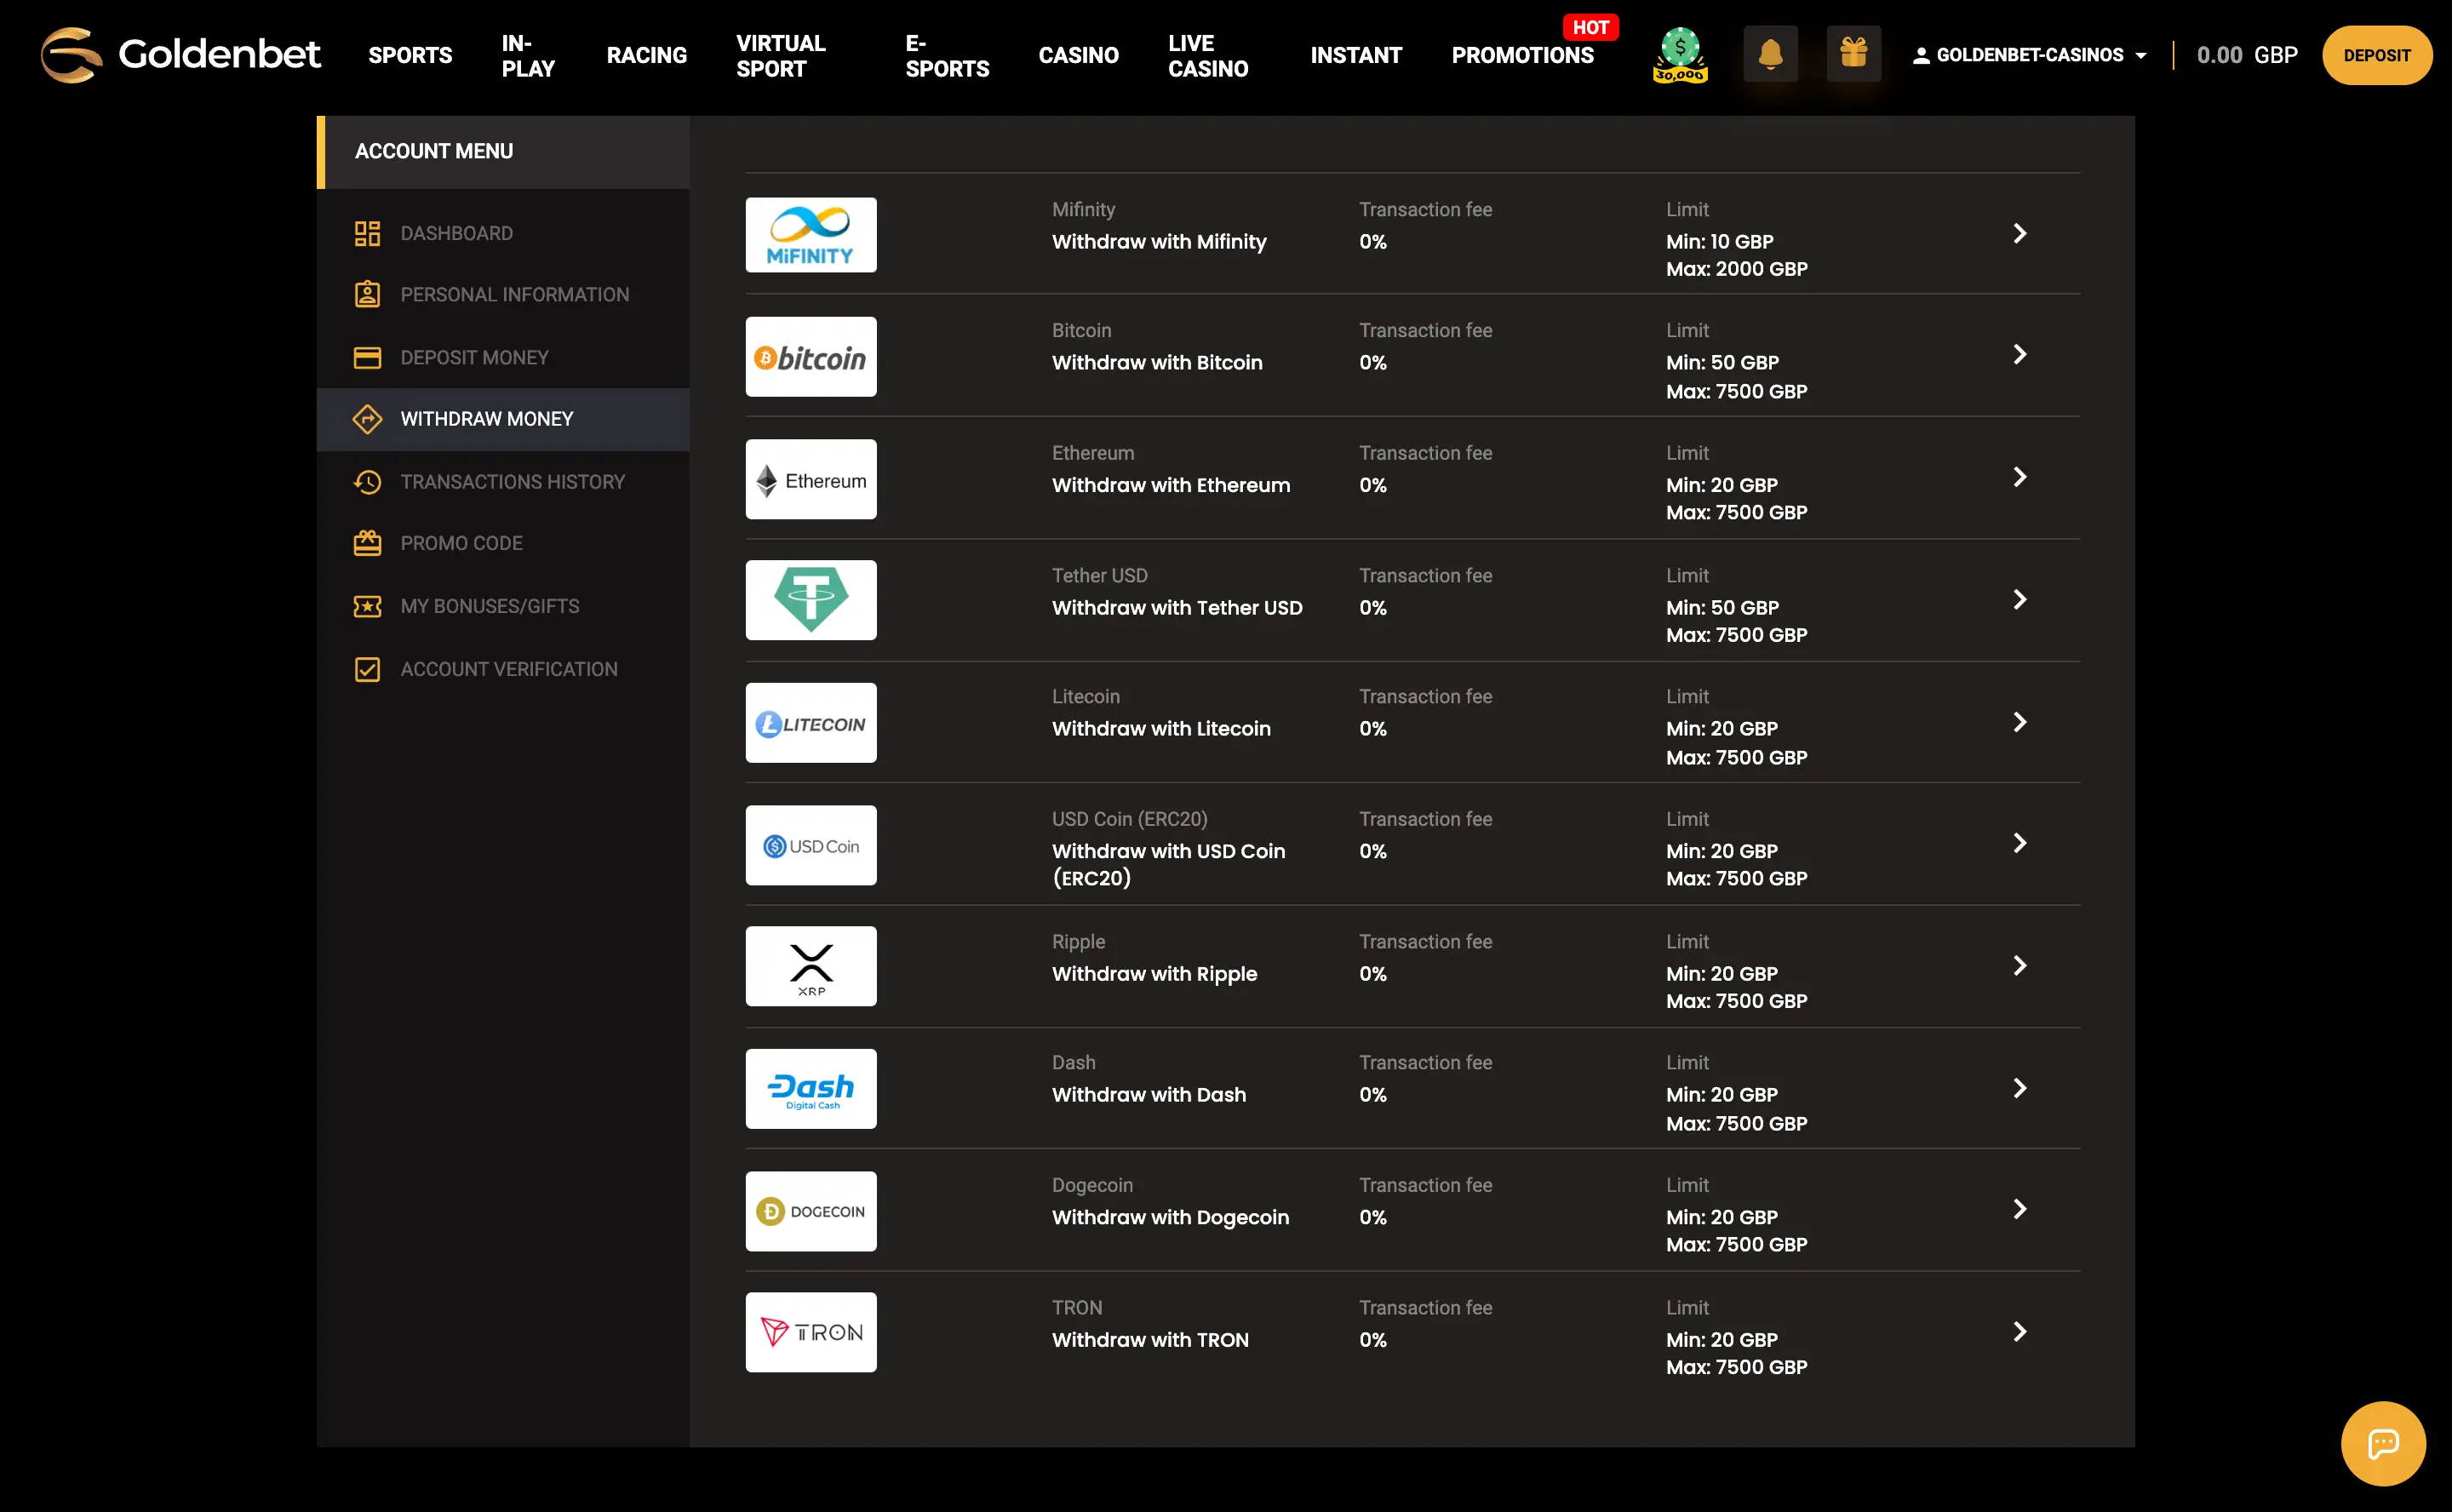Select WITHDRAW MONEY in the account menu
Screen dimensions: 2452x1512
[503, 419]
